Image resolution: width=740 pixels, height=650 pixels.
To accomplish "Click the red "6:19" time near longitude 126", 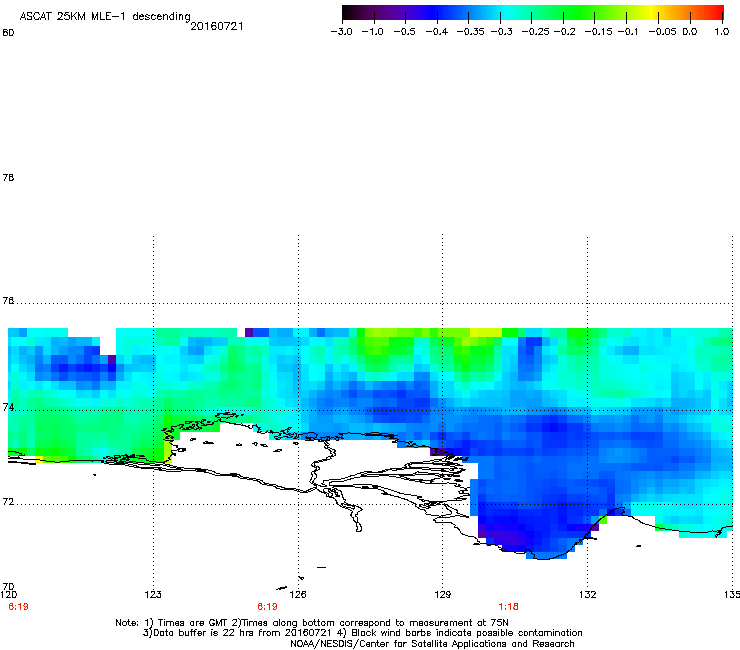I will point(267,607).
